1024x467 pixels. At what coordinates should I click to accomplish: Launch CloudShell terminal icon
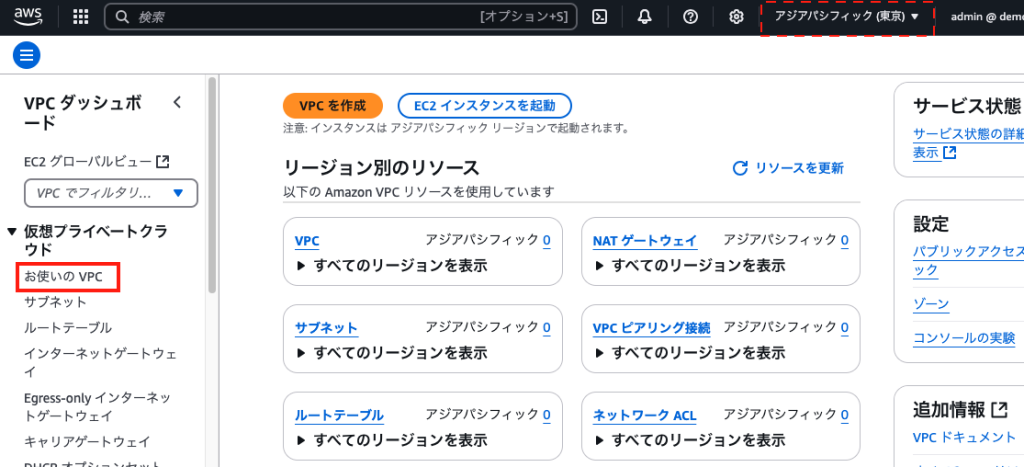coord(600,17)
